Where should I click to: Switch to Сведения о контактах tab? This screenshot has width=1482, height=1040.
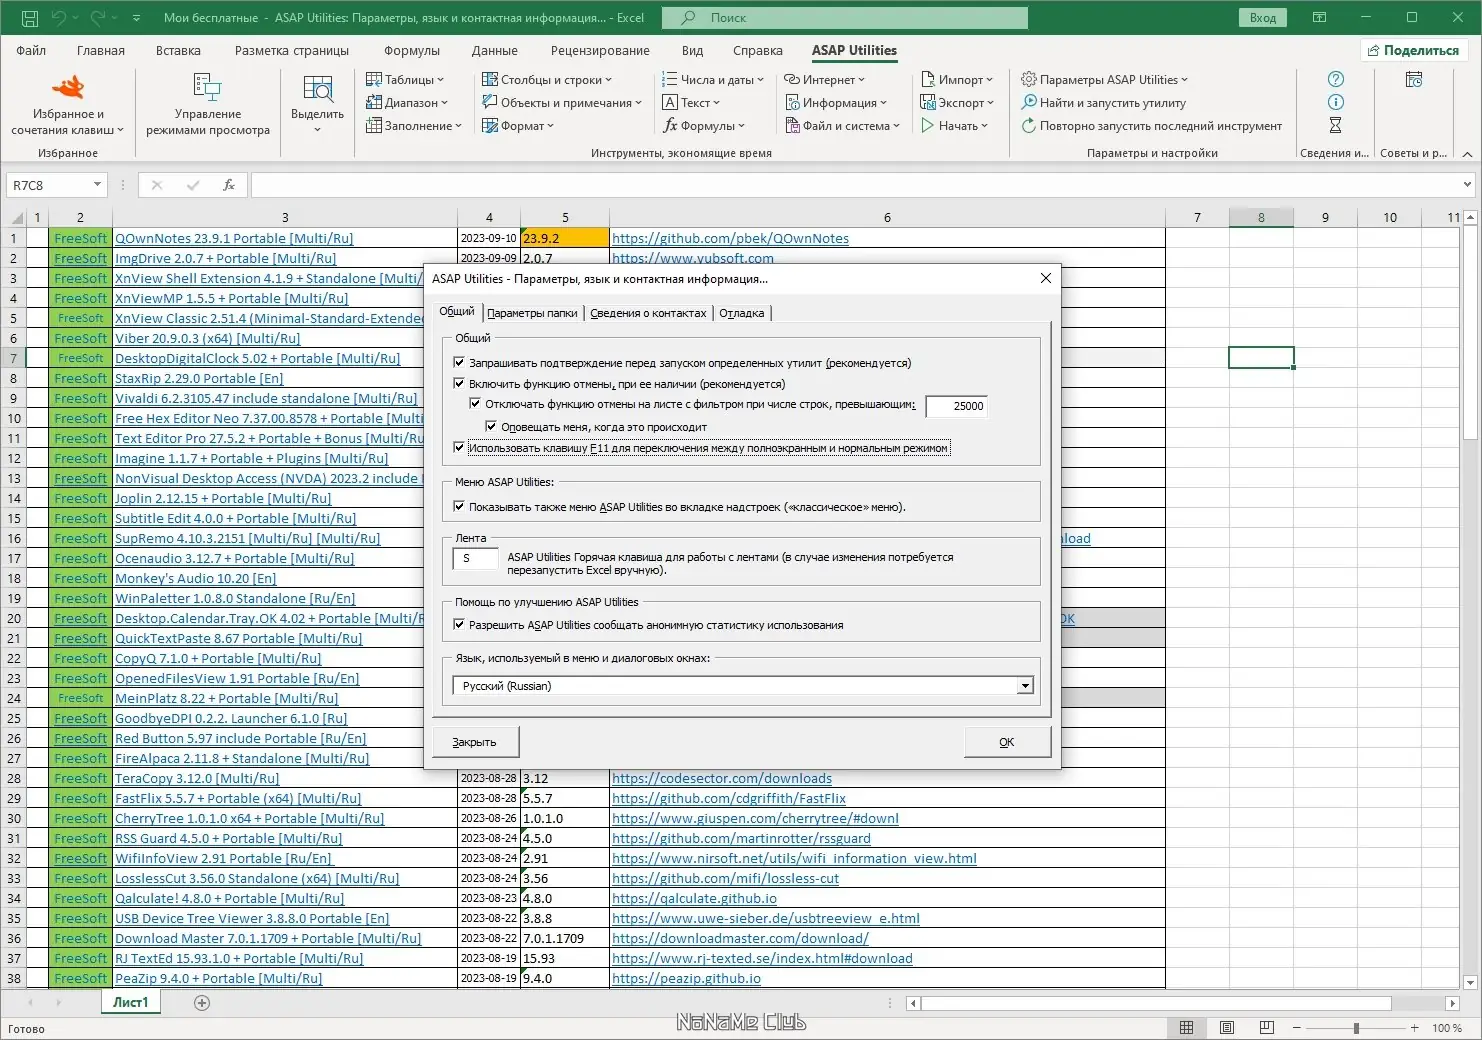coord(648,313)
